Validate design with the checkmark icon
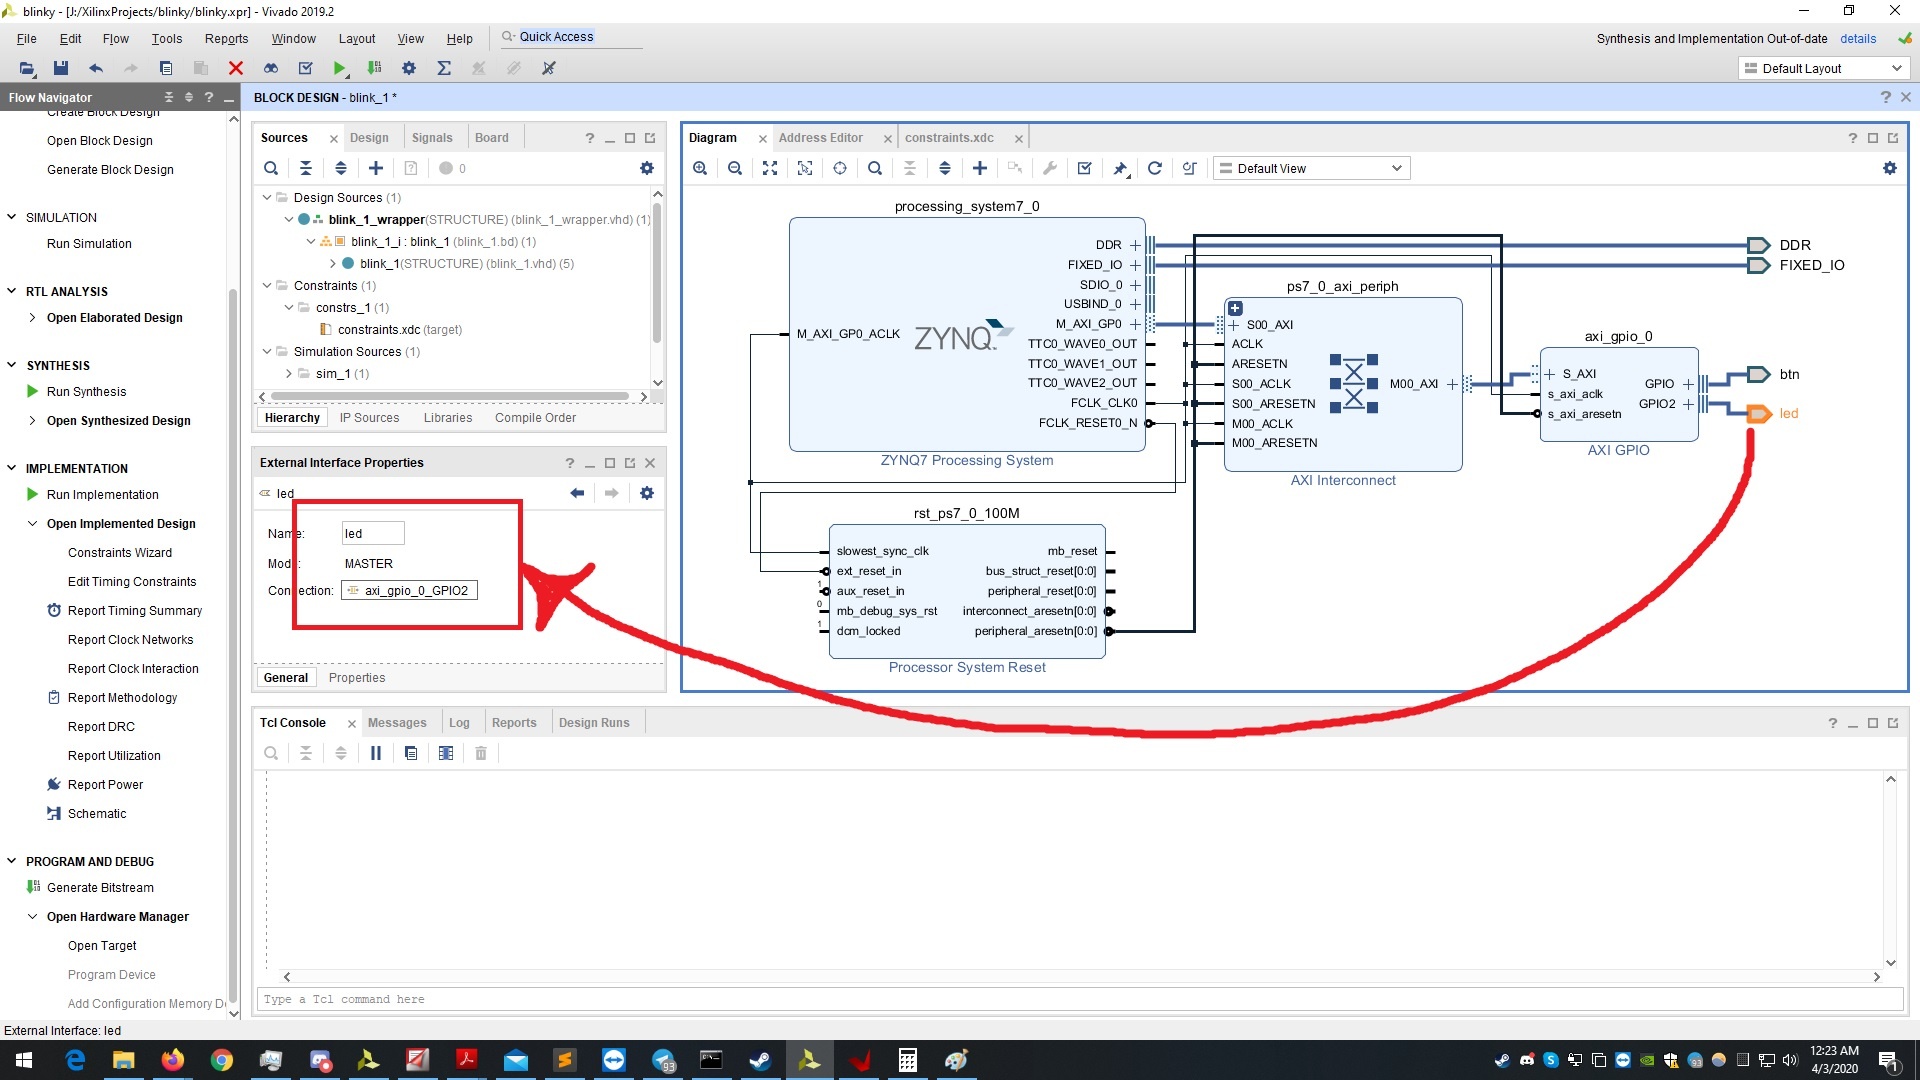This screenshot has height=1080, width=1920. click(x=1085, y=168)
